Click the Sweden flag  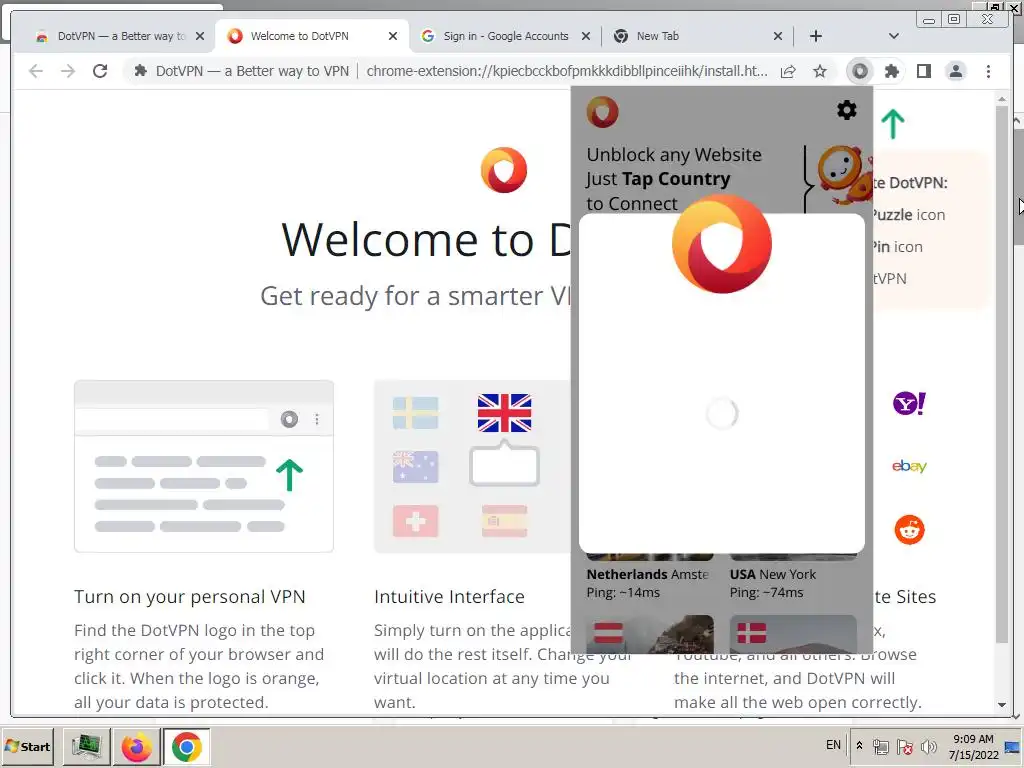[415, 413]
